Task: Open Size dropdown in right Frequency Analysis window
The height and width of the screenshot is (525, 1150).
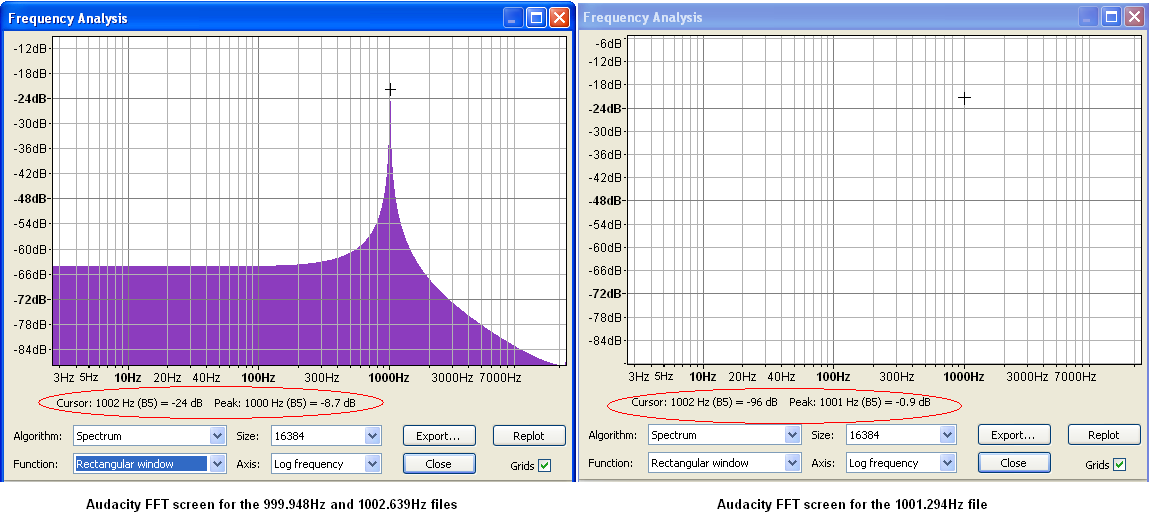Action: [901, 436]
